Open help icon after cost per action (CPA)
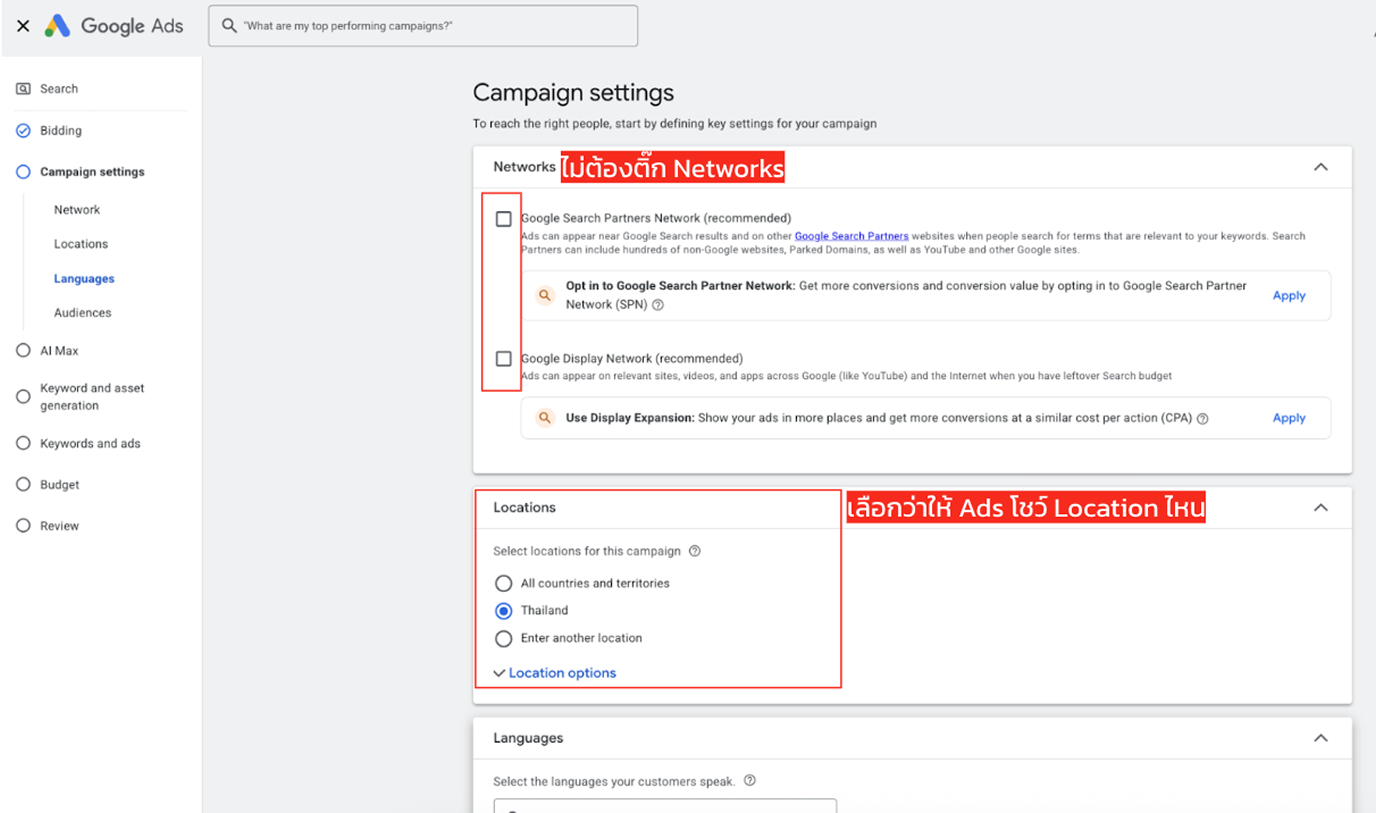The height and width of the screenshot is (813, 1376). click(x=1202, y=419)
